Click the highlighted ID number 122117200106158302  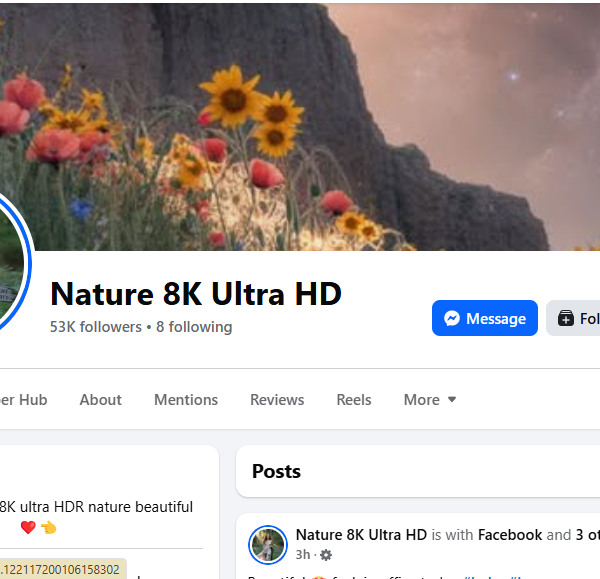63,569
